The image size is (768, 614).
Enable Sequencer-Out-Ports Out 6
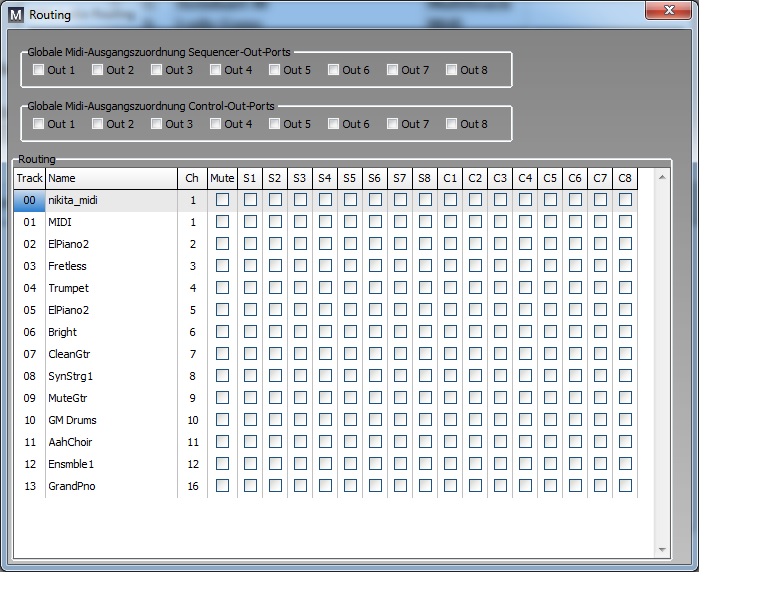[x=334, y=70]
